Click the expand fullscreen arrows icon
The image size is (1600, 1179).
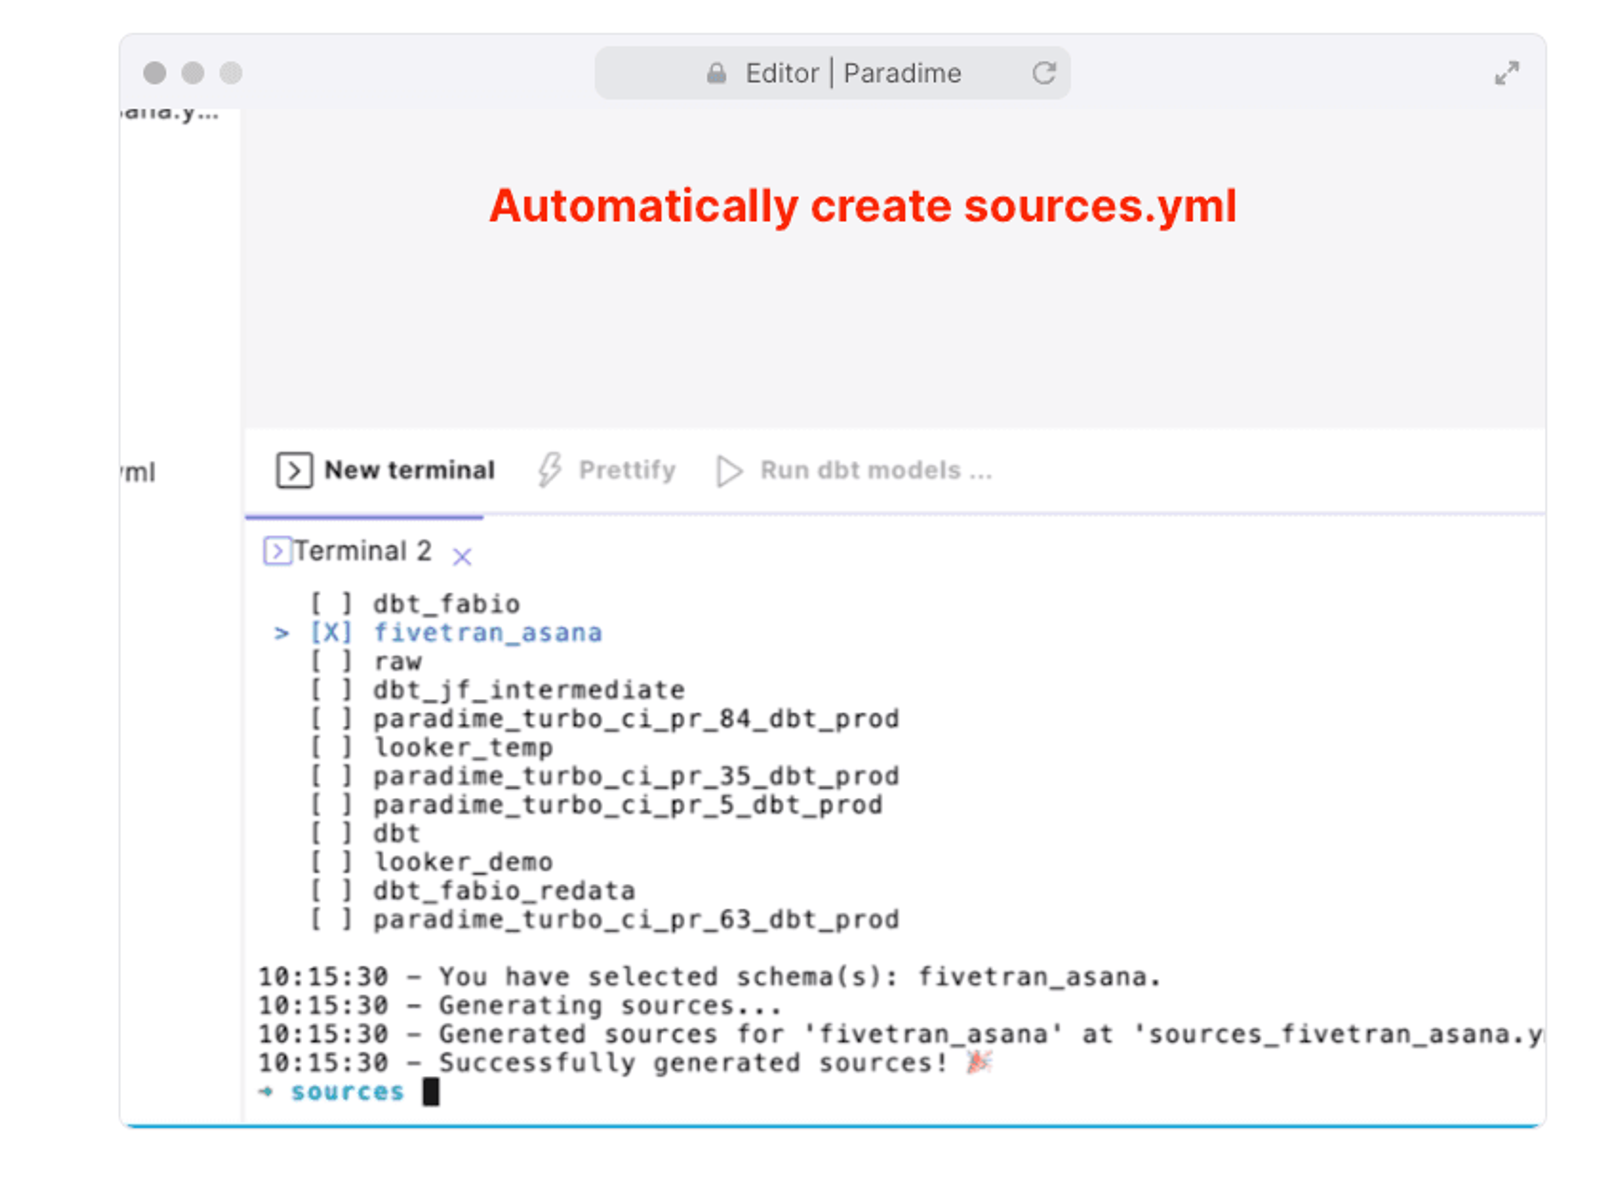[x=1507, y=73]
